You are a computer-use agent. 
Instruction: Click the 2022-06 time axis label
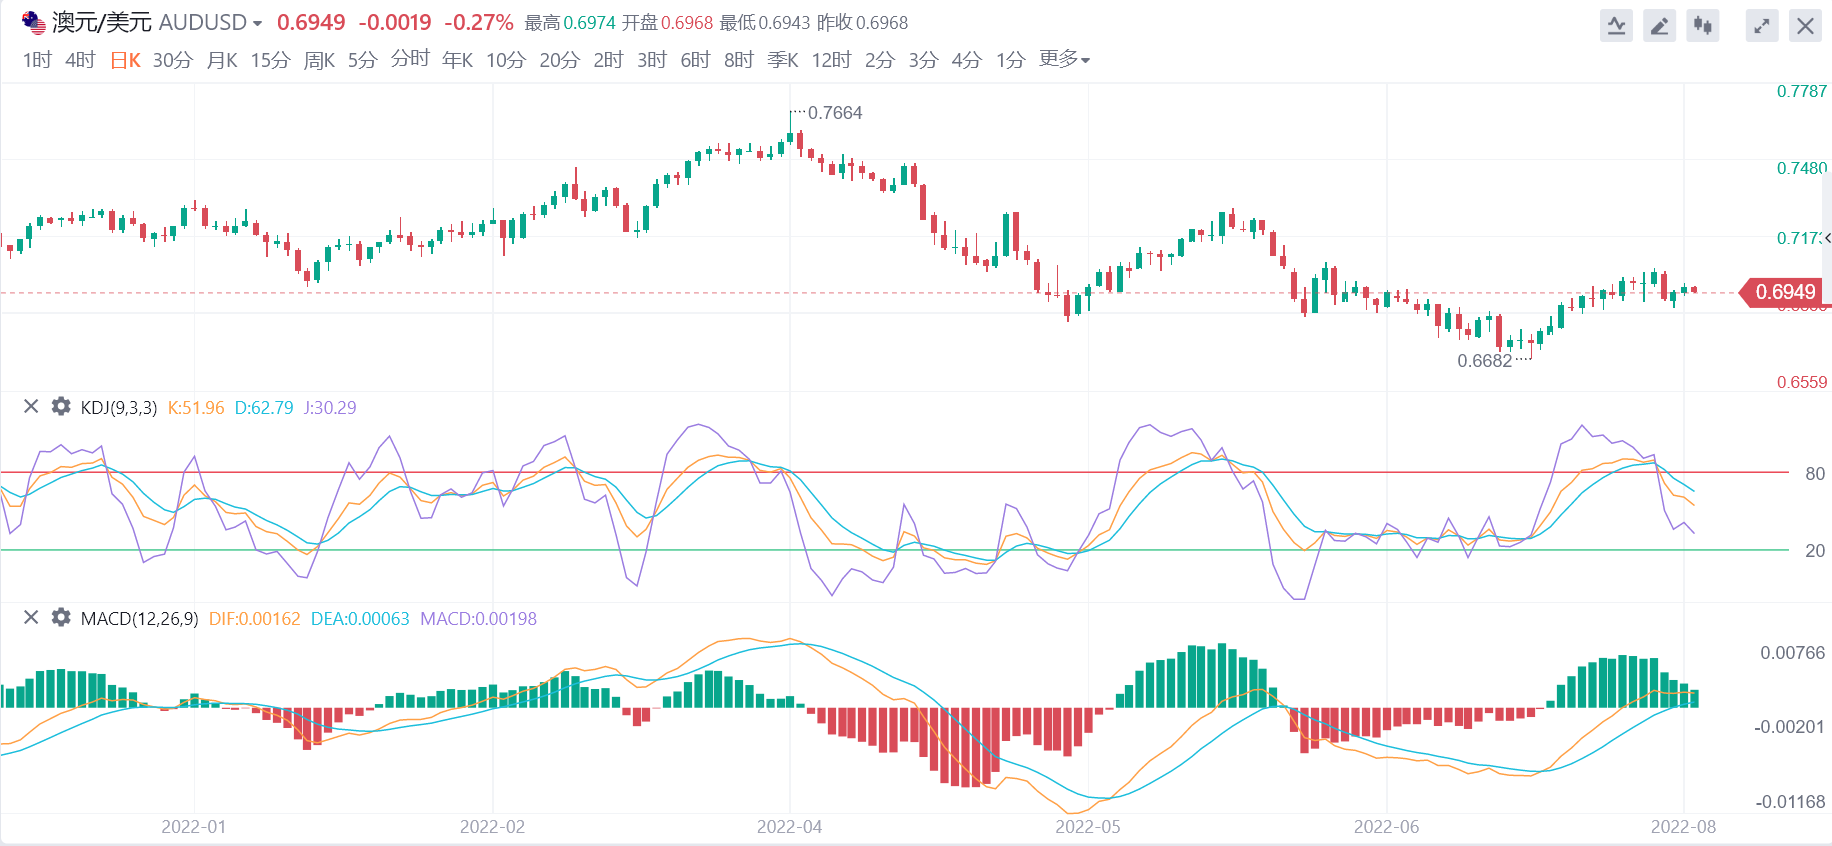1386,827
